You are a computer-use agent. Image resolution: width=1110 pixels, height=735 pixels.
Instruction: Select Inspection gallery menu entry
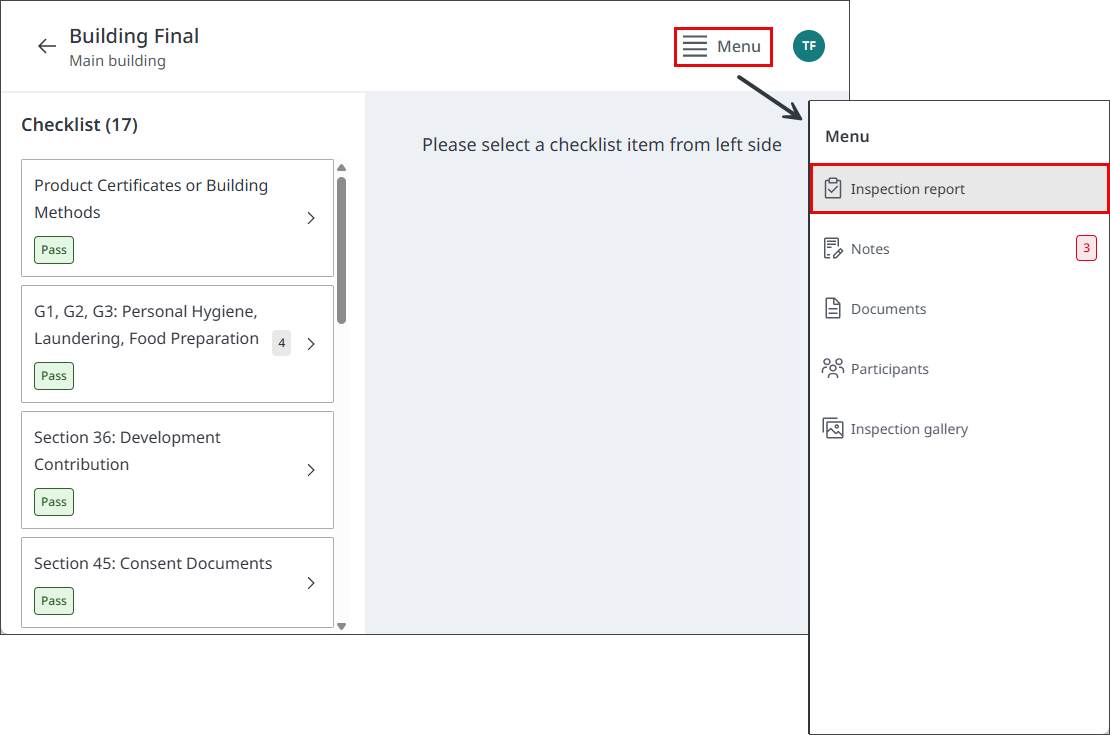pyautogui.click(x=959, y=428)
